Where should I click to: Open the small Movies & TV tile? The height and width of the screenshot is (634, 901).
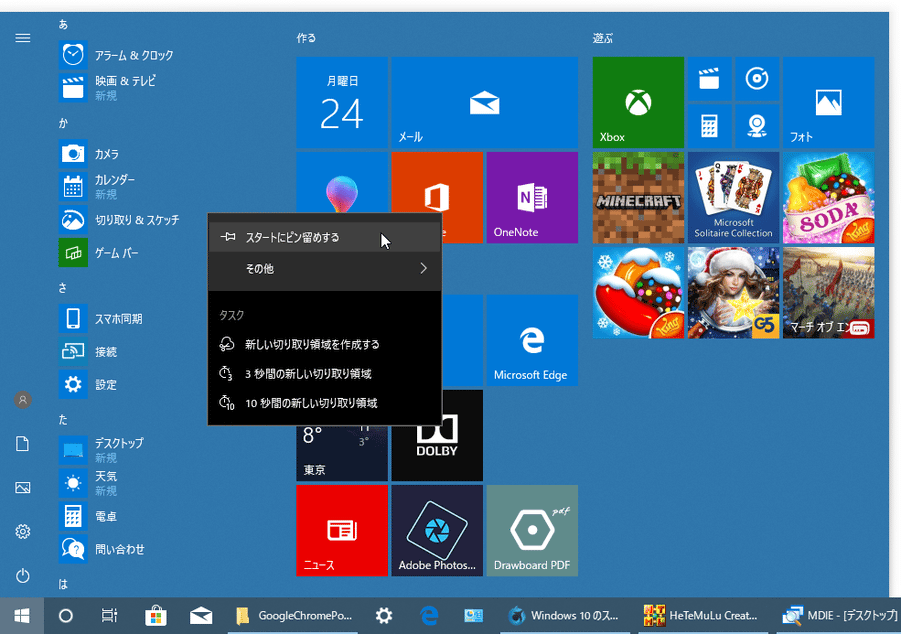click(x=710, y=79)
